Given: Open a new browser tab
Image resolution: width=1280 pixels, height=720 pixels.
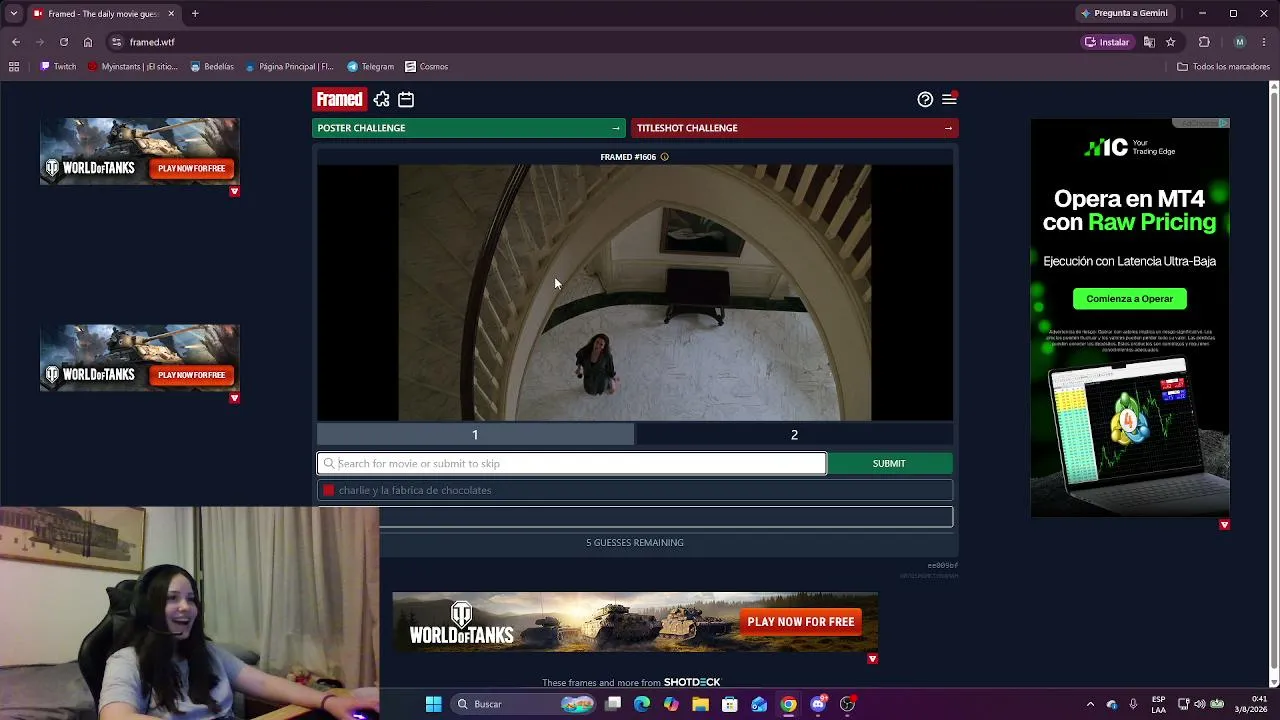Looking at the screenshot, I should point(195,13).
